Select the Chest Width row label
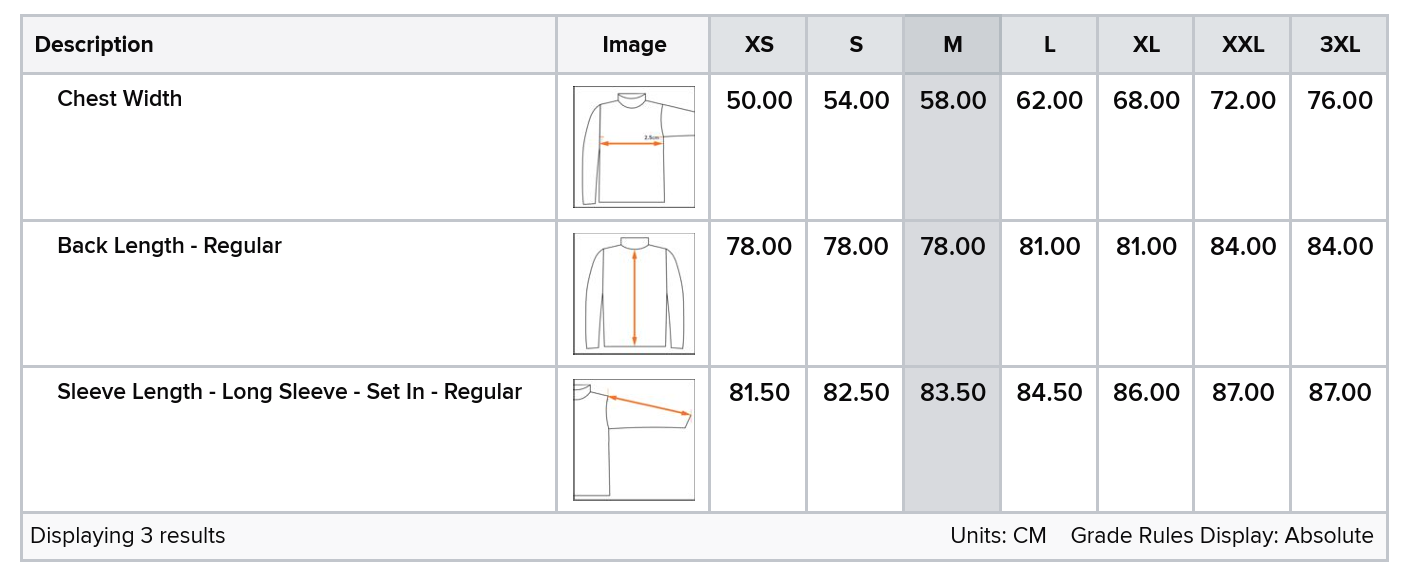This screenshot has height=573, width=1406. click(120, 99)
